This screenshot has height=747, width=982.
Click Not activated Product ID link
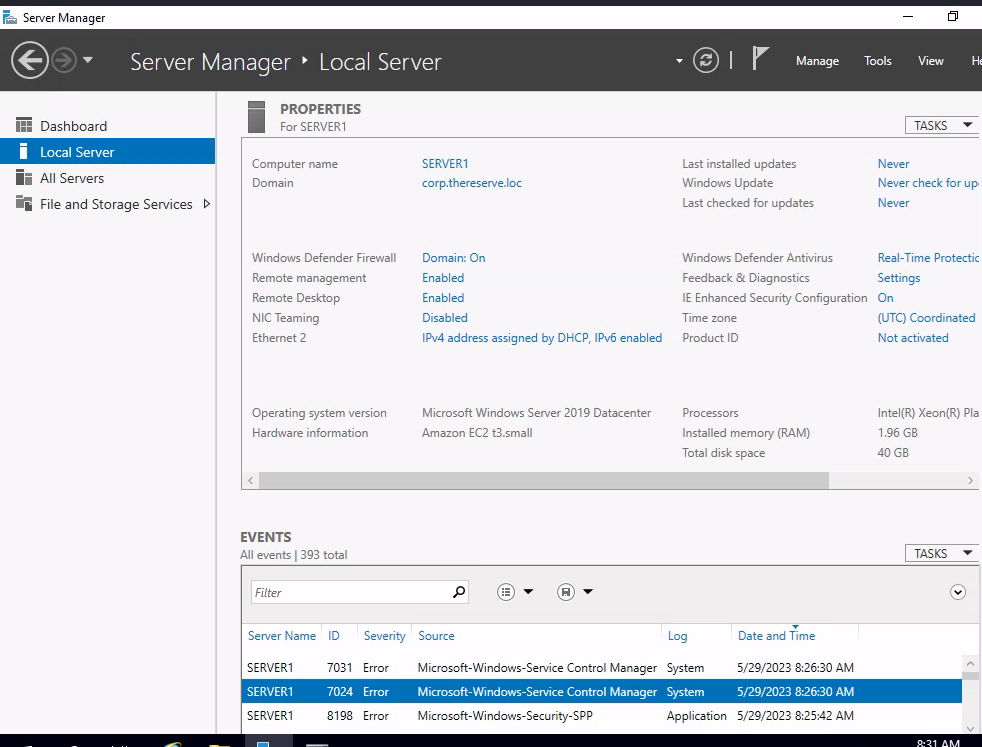913,338
